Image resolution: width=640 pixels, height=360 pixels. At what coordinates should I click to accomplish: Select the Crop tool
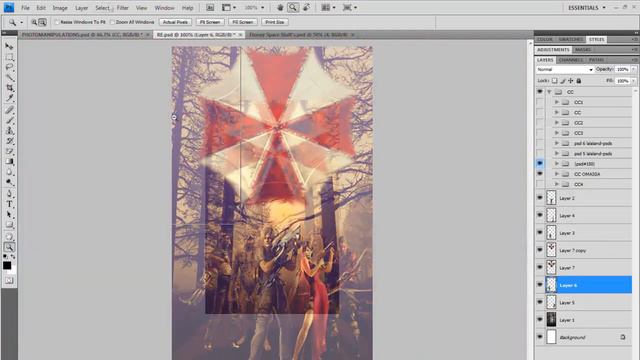[x=9, y=87]
